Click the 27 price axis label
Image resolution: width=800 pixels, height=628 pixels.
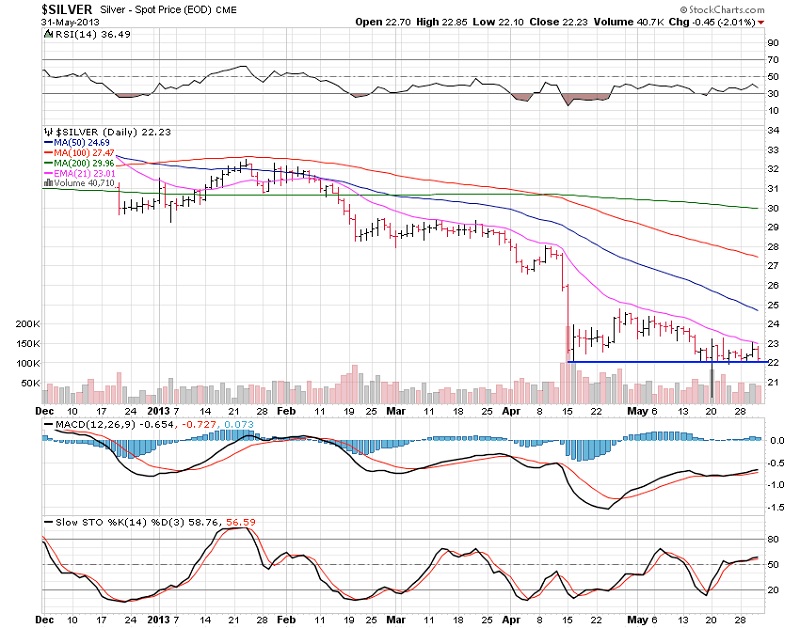(x=773, y=266)
